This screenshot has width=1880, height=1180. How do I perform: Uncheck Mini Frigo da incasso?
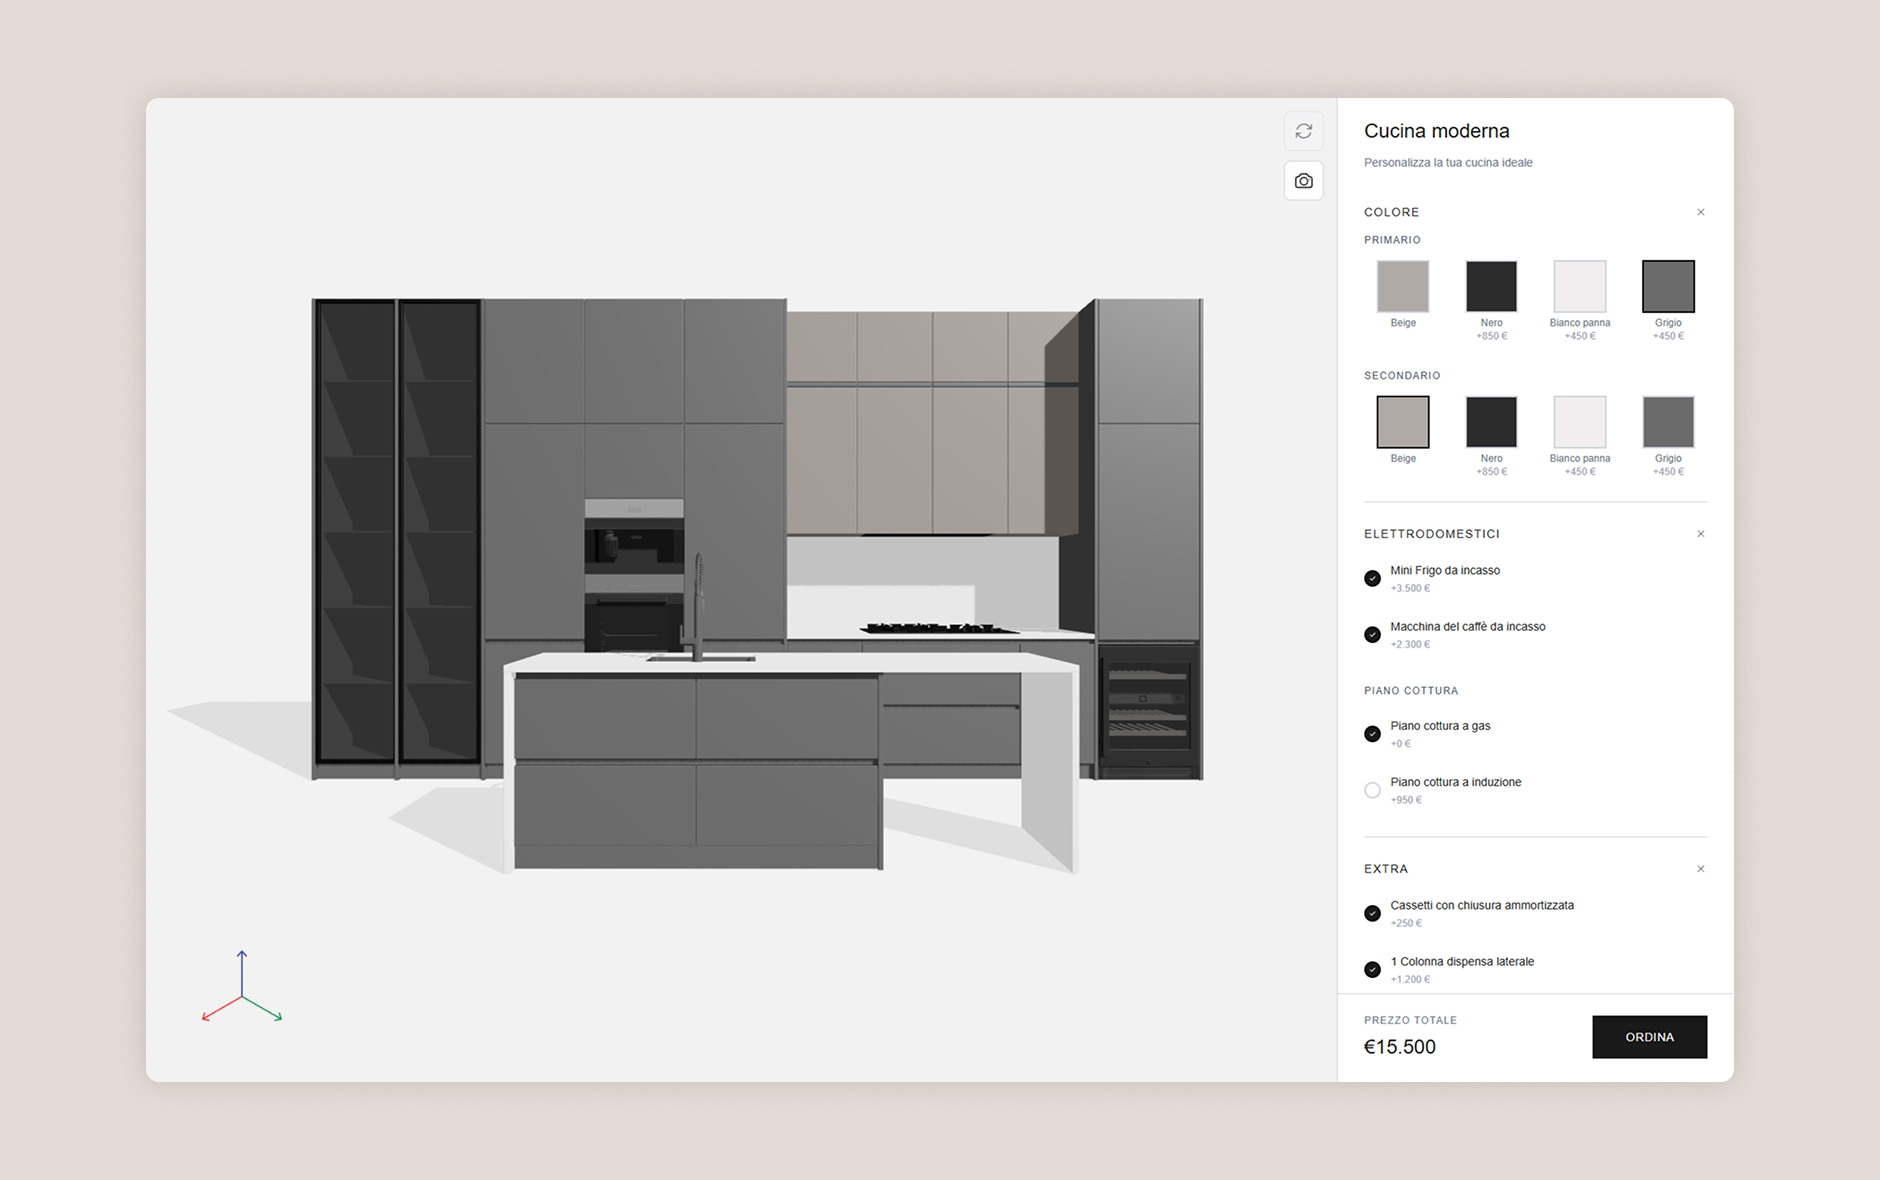click(x=1372, y=578)
